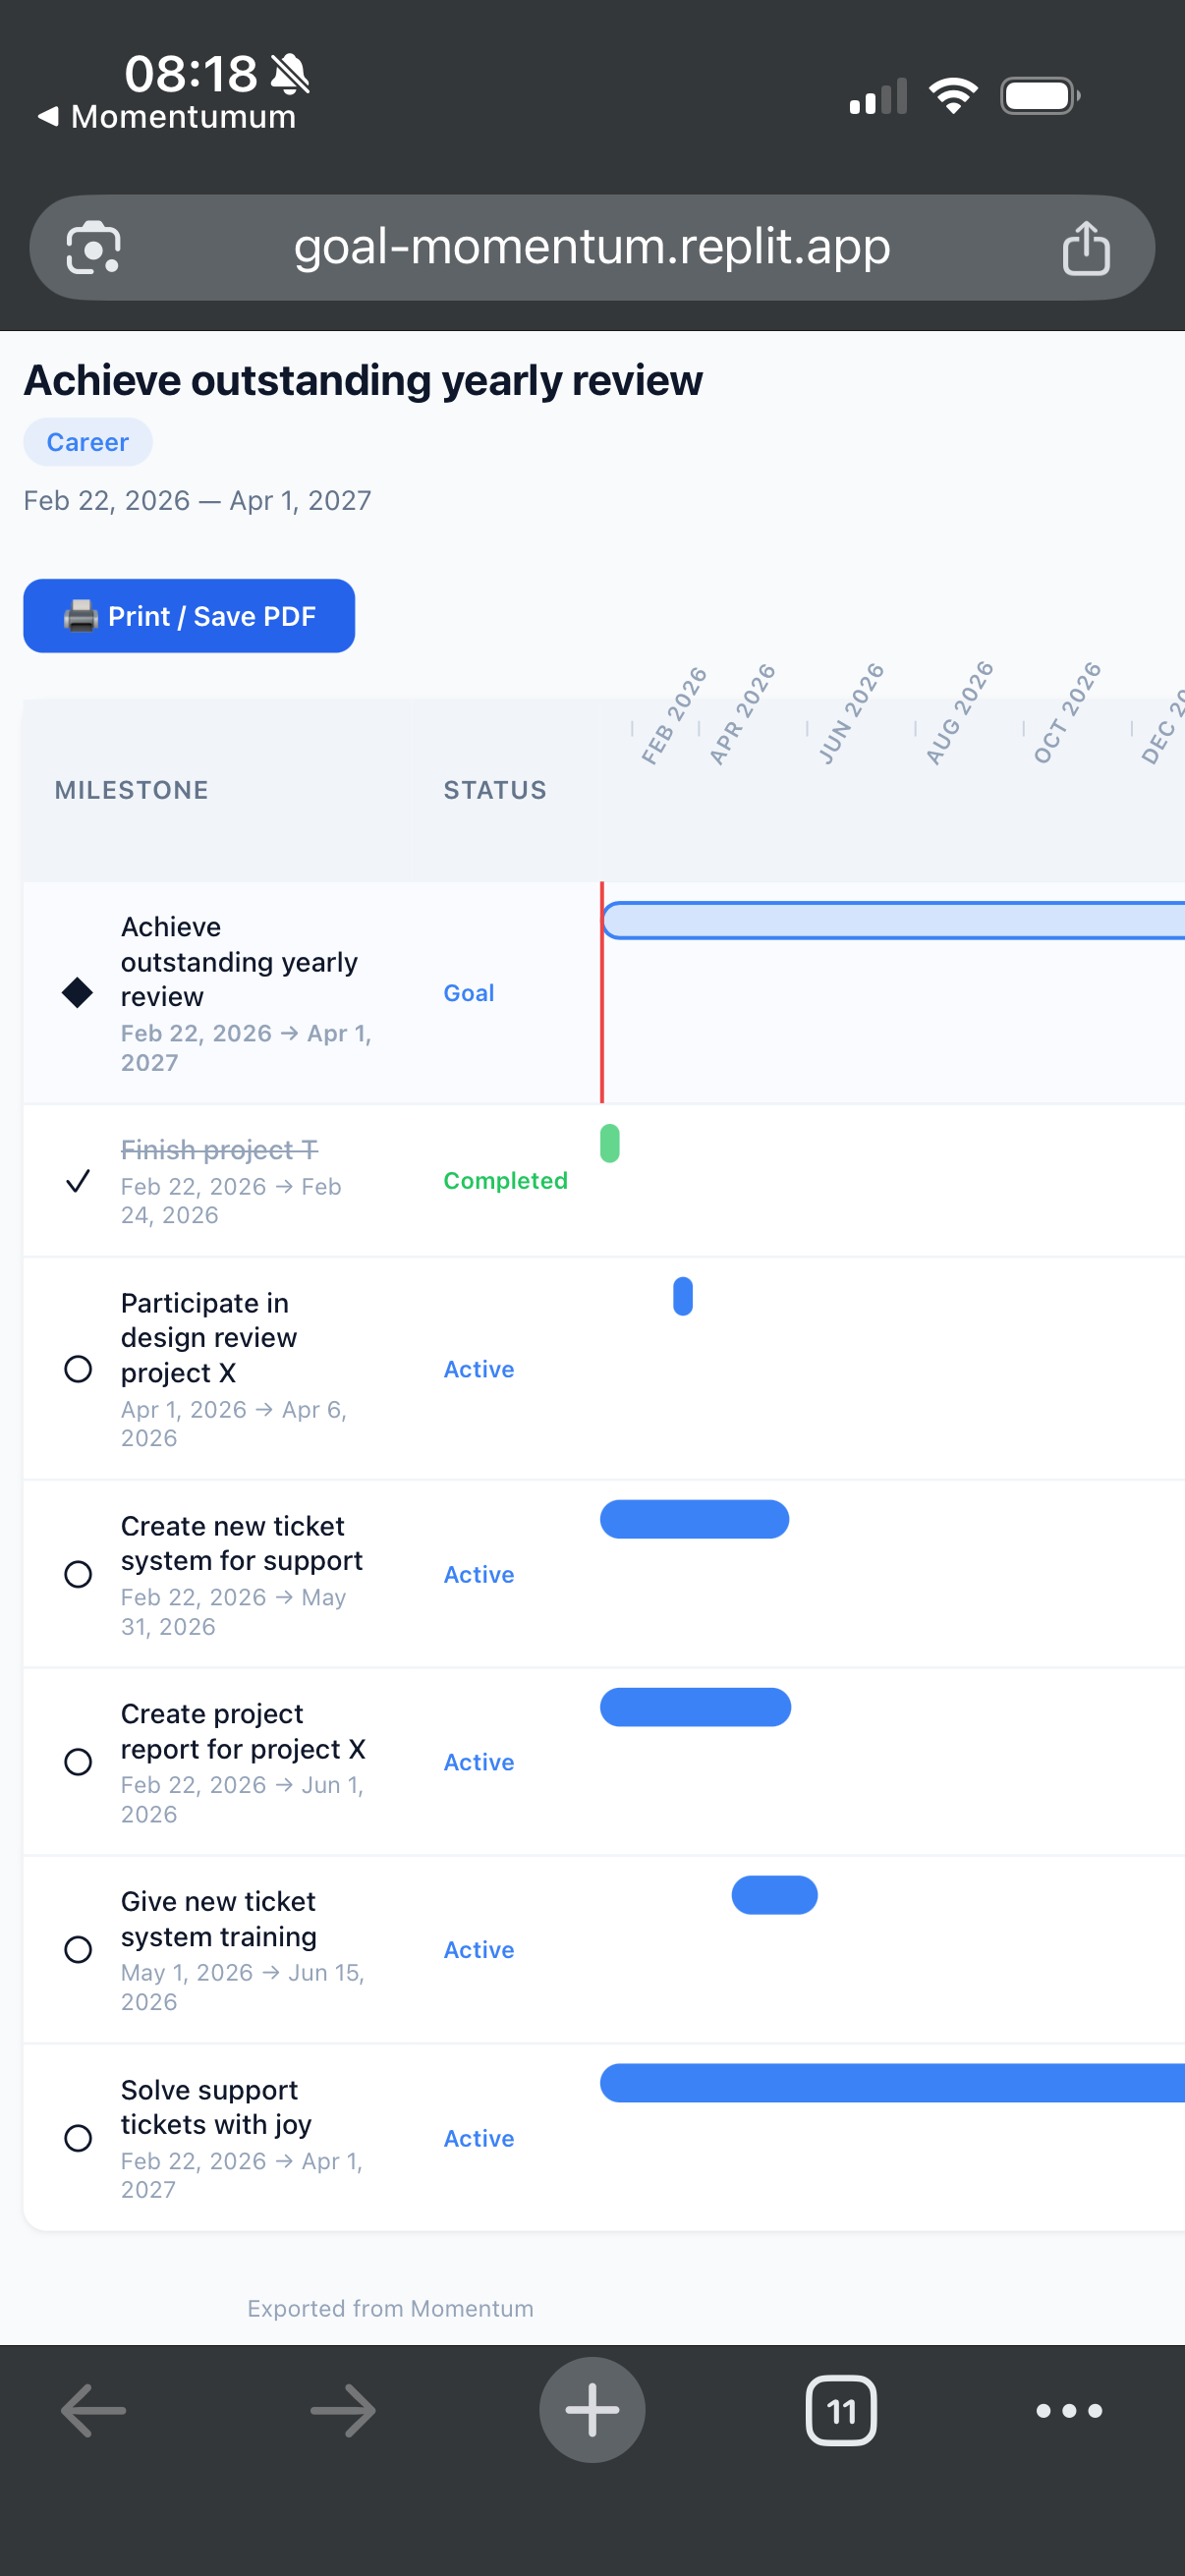Screen dimensions: 1185x2576
Task: Check circle for Solve support tickets with joy
Action: pyautogui.click(x=78, y=2138)
